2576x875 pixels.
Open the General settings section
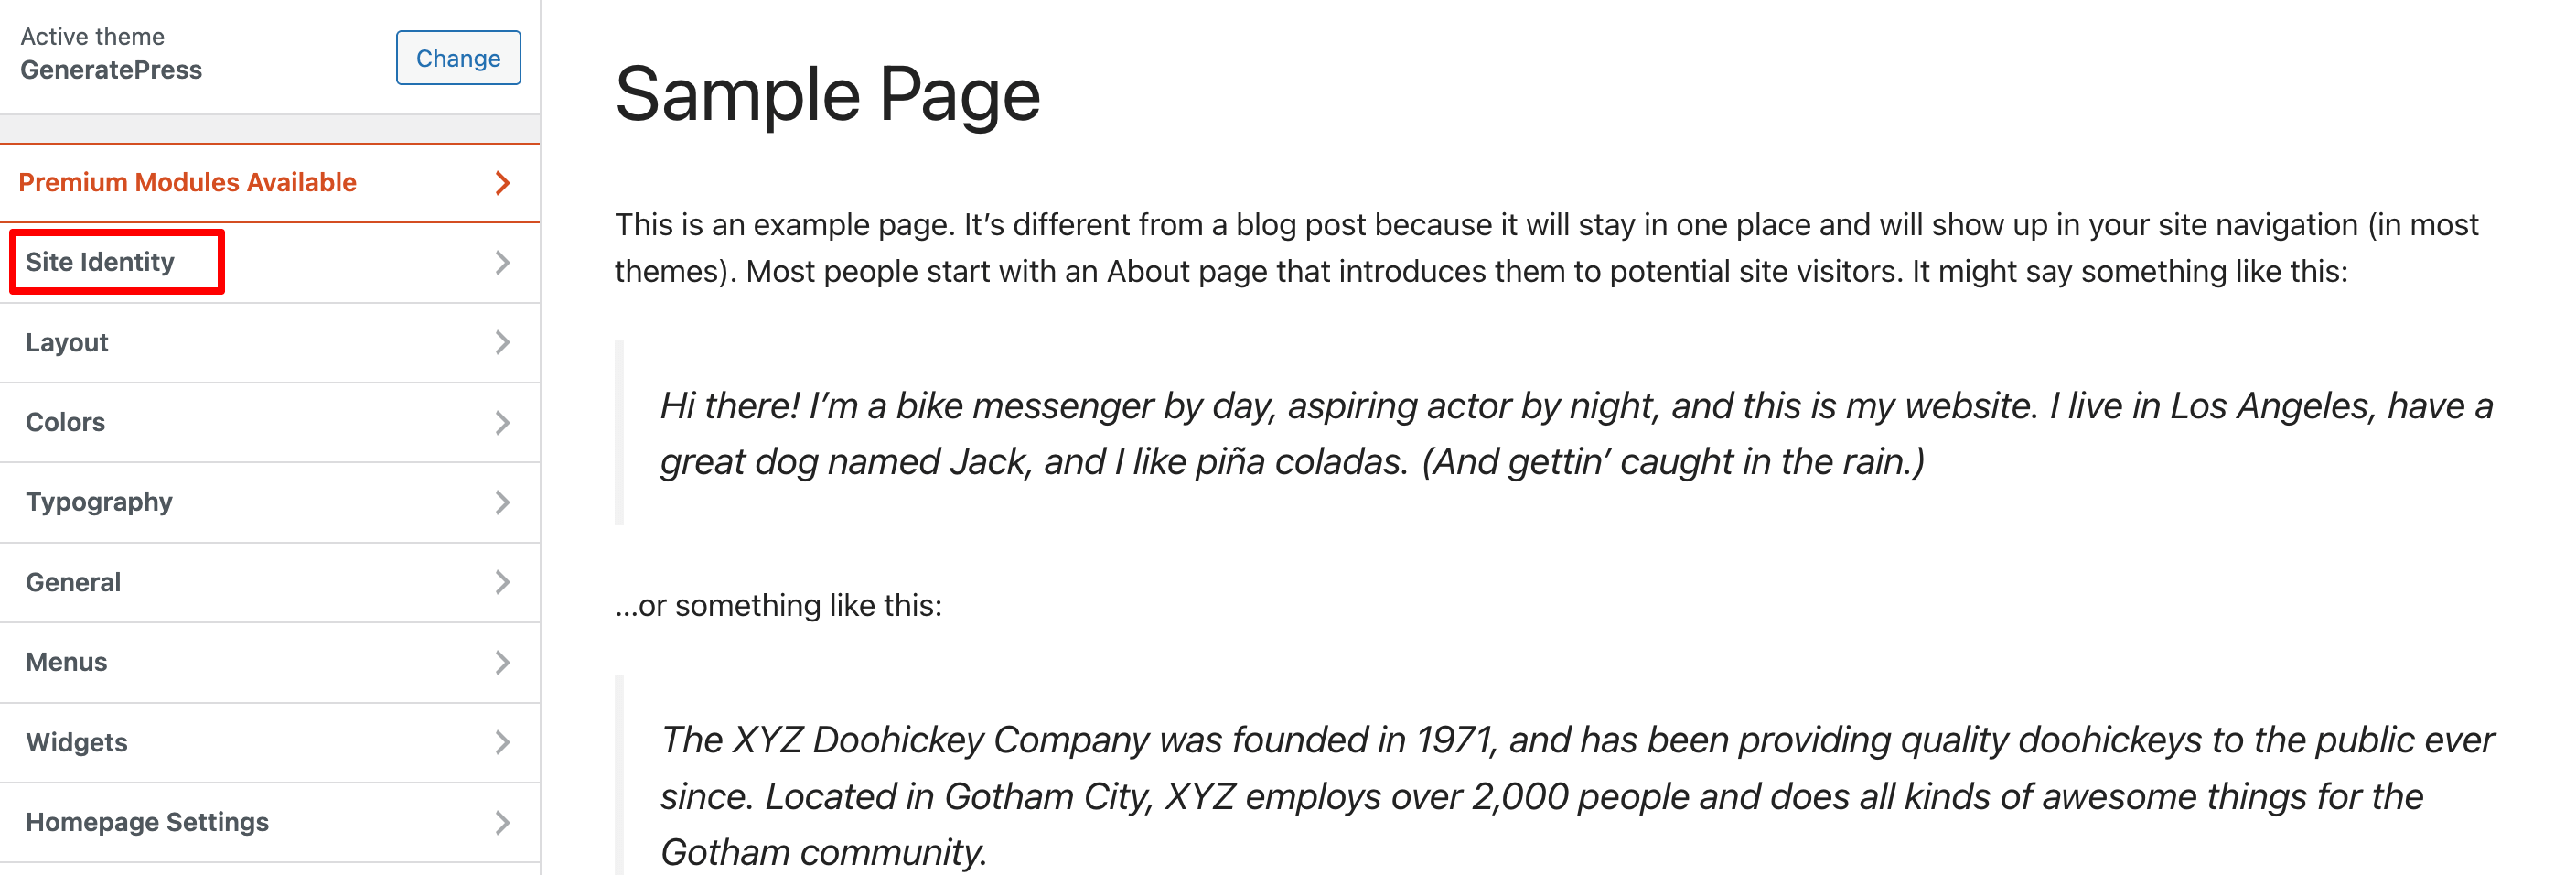[270, 582]
